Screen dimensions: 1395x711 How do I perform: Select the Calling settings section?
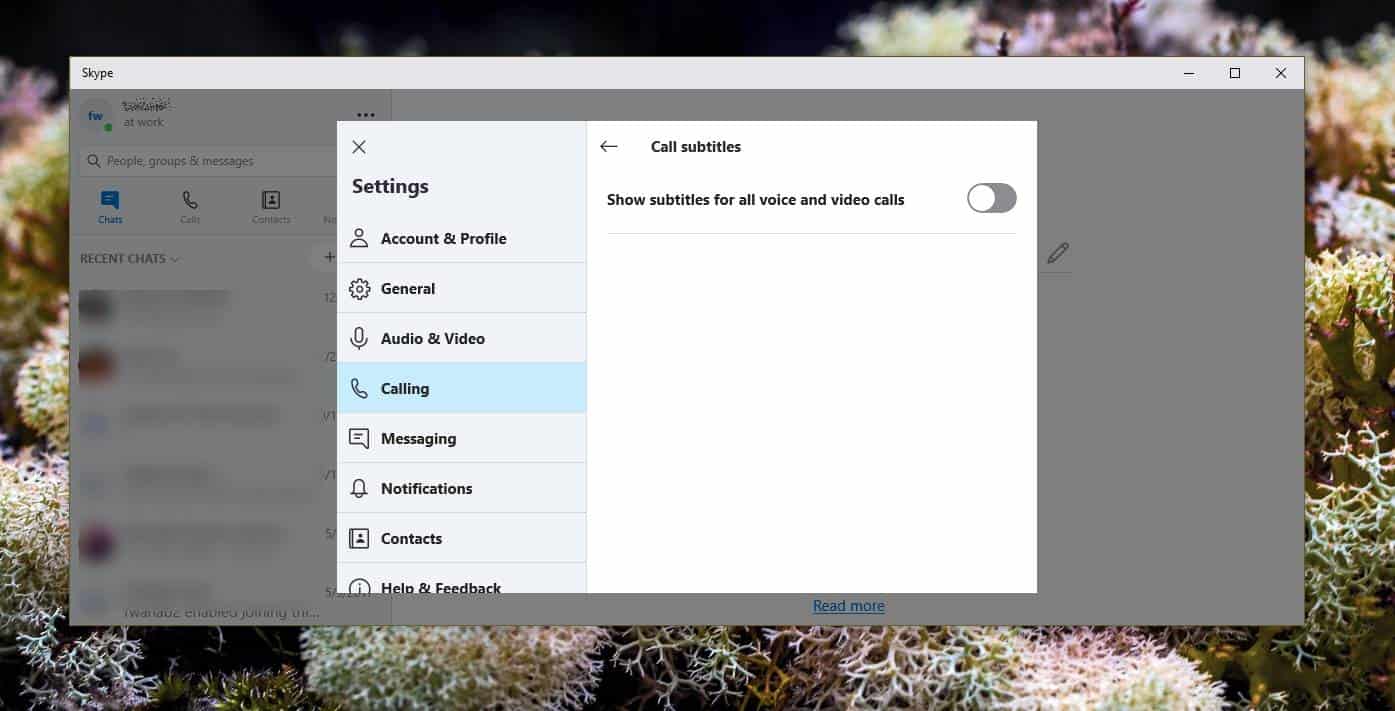pos(461,388)
